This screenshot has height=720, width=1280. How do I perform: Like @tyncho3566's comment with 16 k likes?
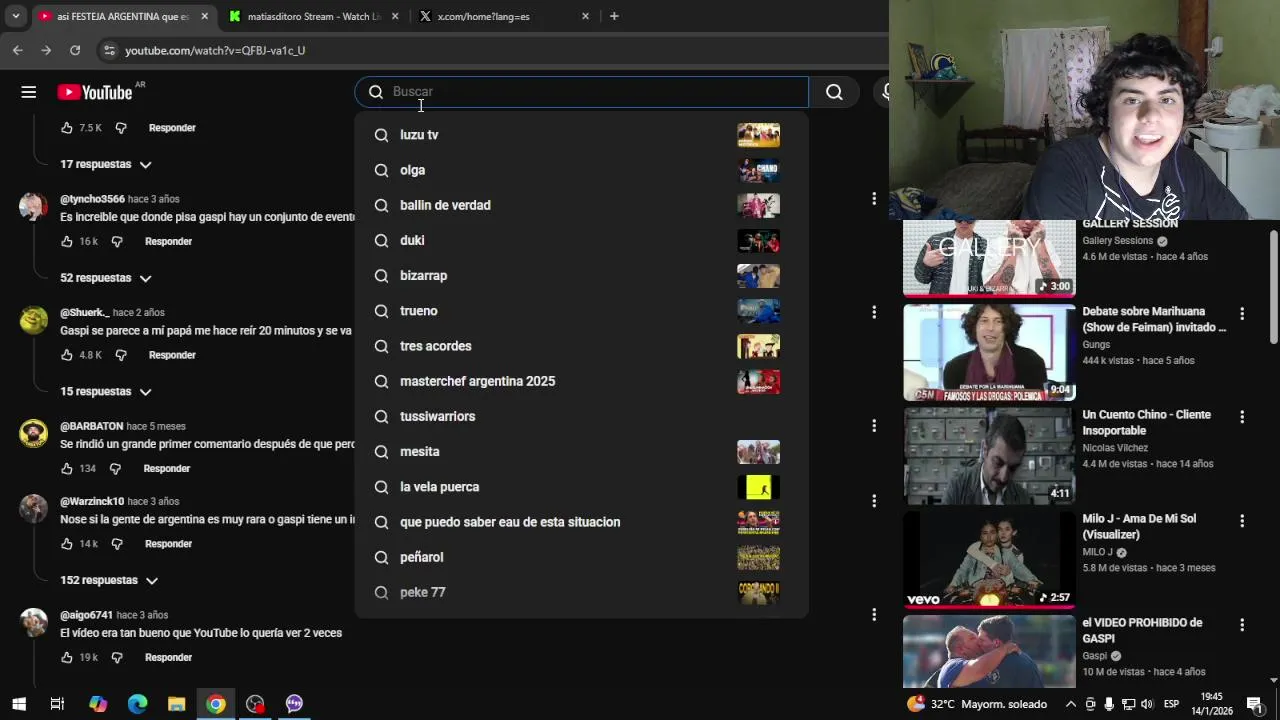(x=67, y=241)
